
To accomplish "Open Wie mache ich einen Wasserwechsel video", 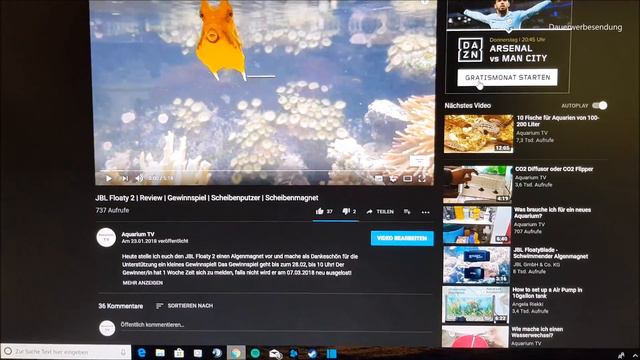I will pyautogui.click(x=537, y=332).
